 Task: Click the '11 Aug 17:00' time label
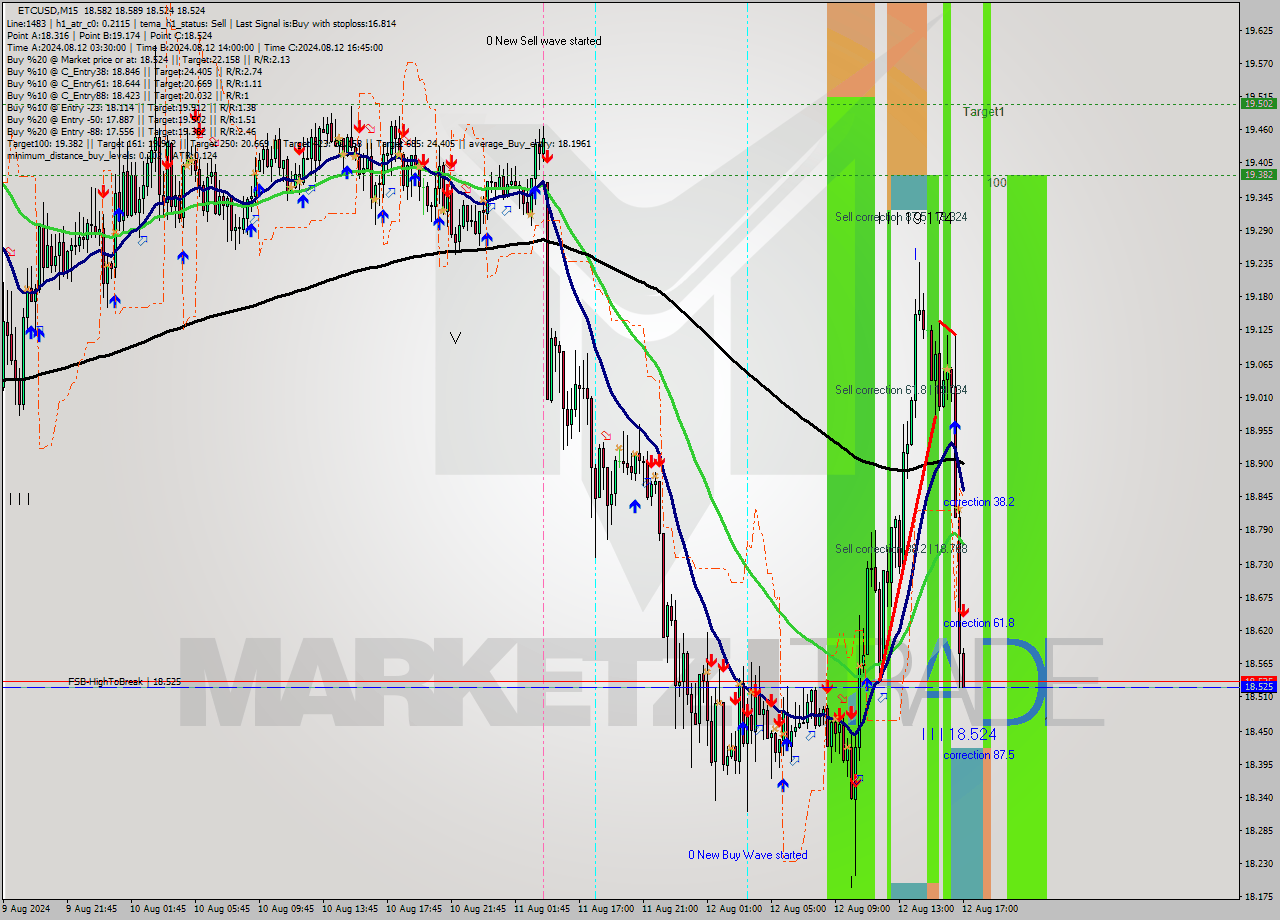tap(606, 909)
